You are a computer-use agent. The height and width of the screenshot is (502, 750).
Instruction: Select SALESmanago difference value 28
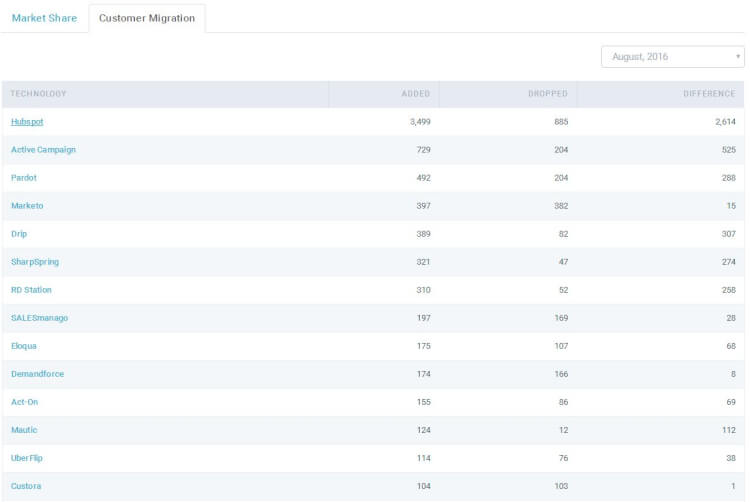tap(731, 318)
